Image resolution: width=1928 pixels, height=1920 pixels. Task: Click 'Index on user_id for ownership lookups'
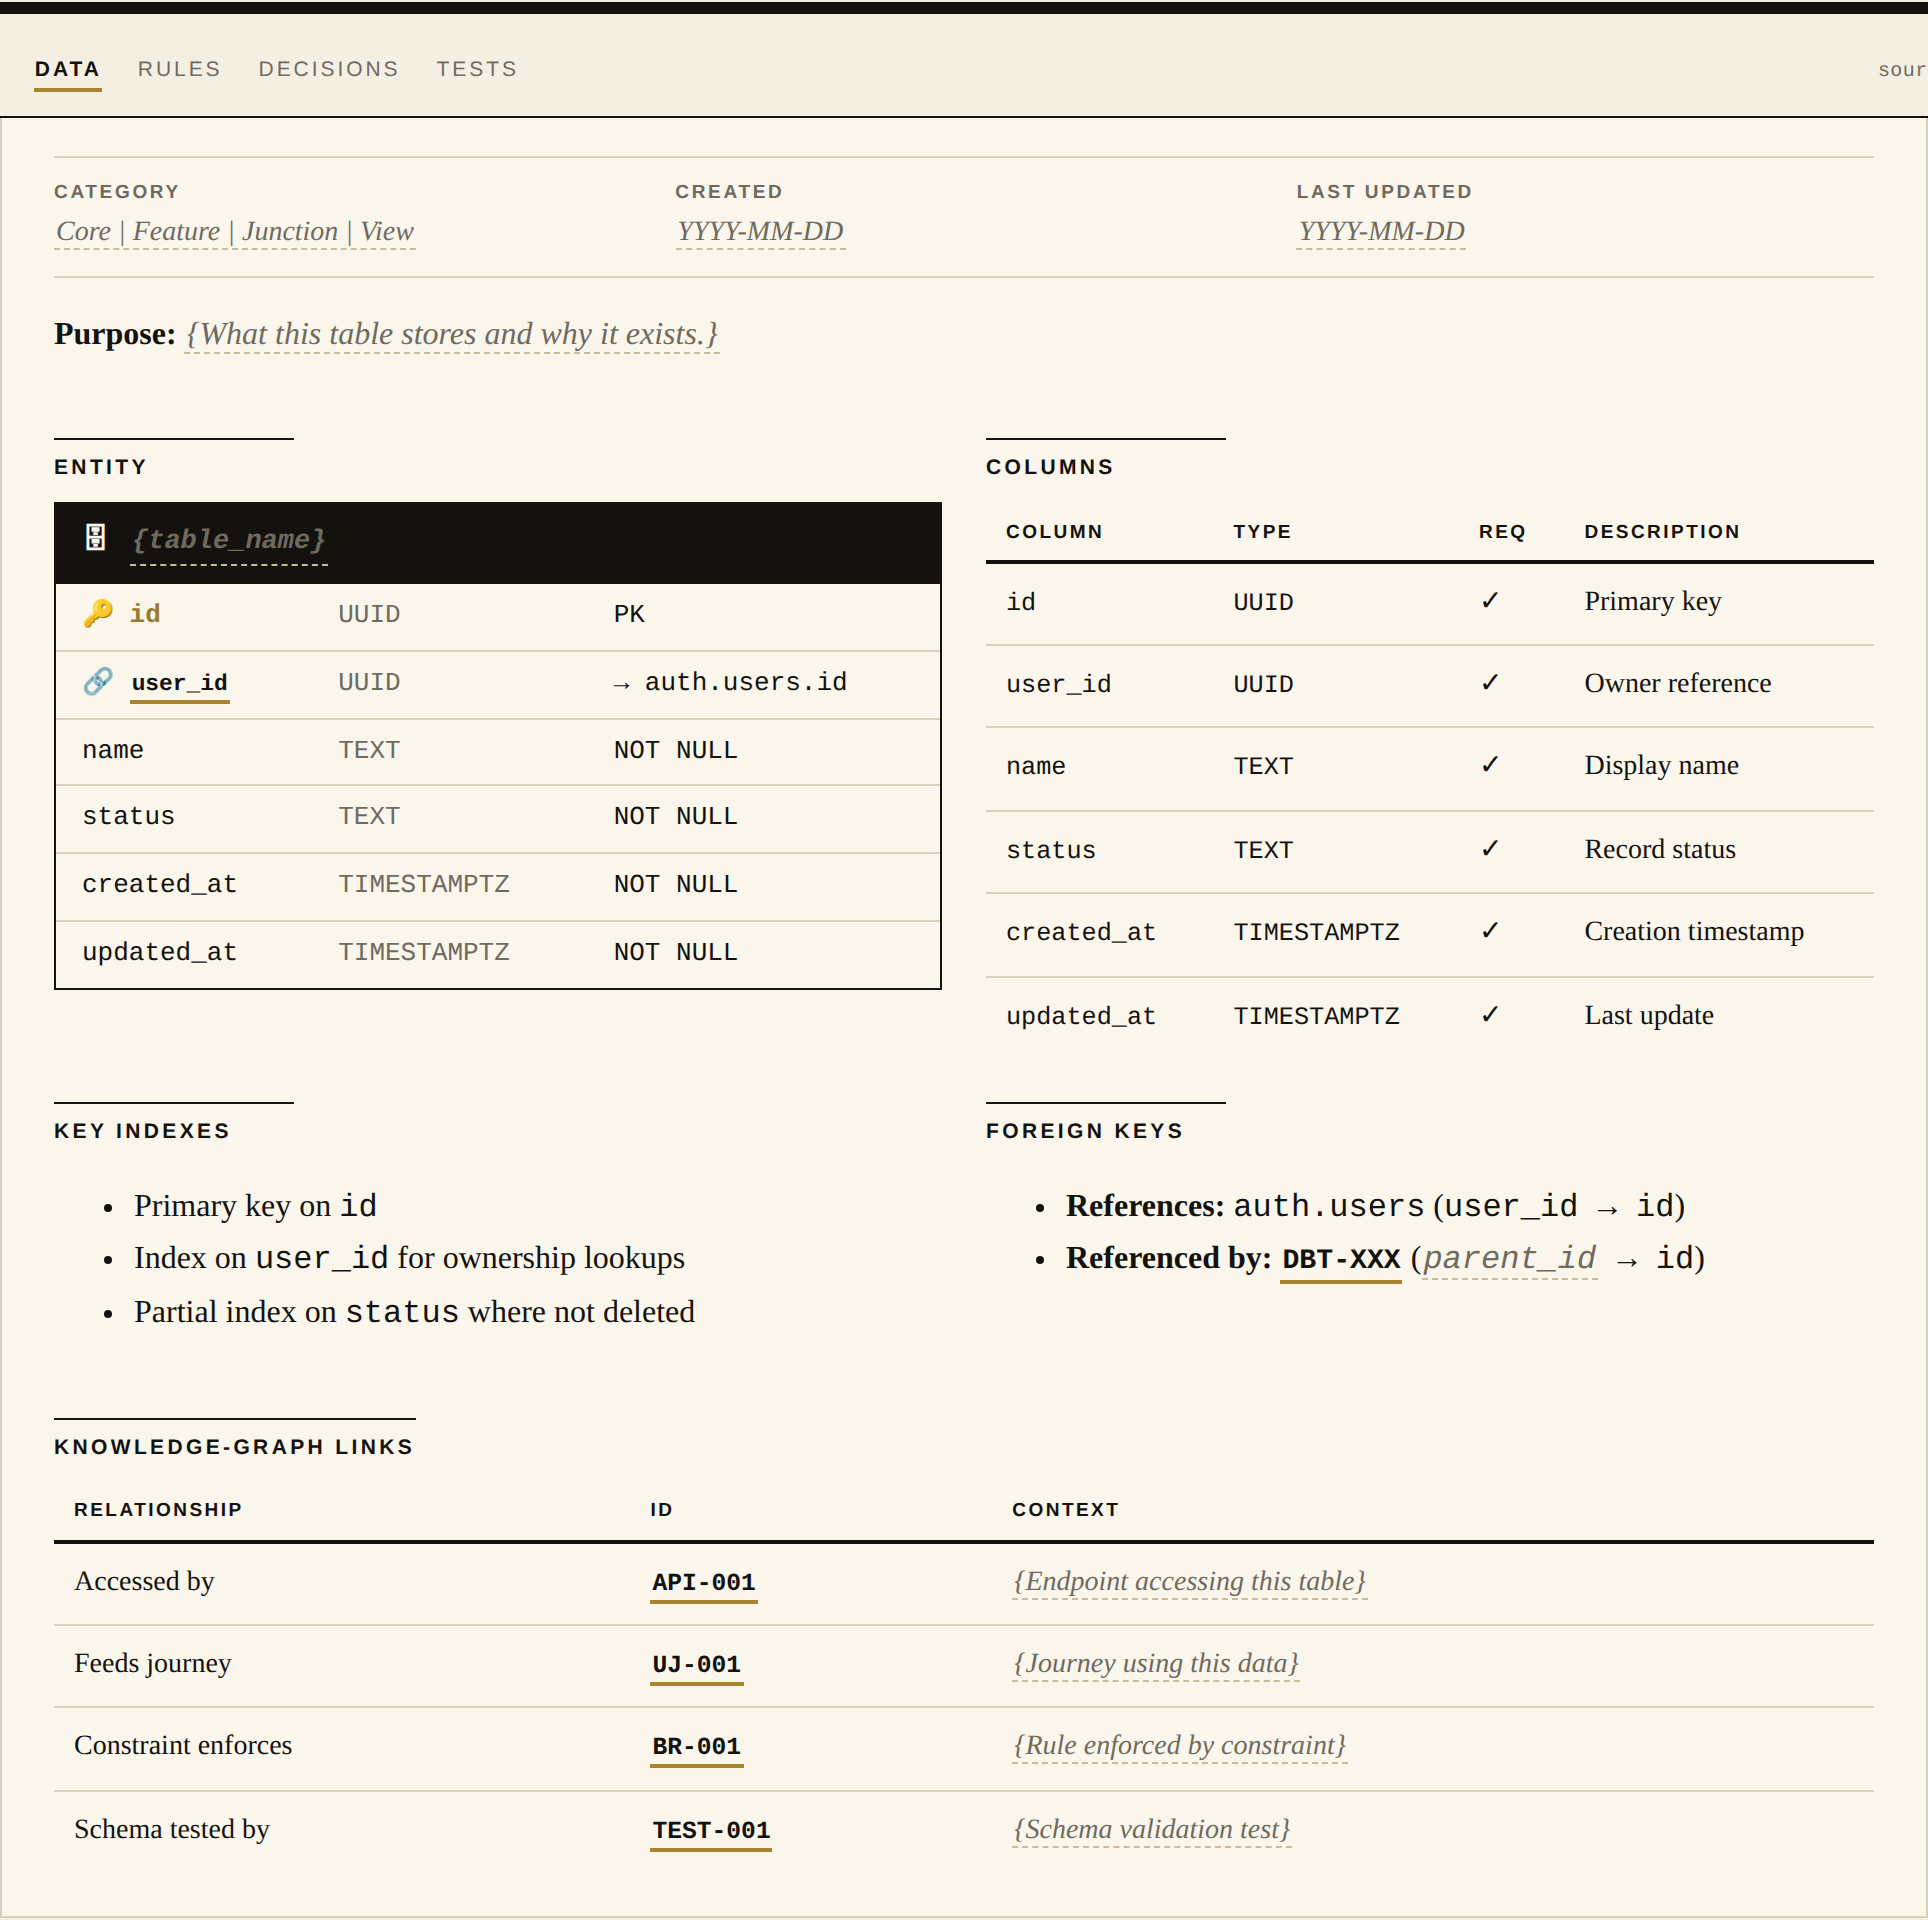coord(409,1258)
